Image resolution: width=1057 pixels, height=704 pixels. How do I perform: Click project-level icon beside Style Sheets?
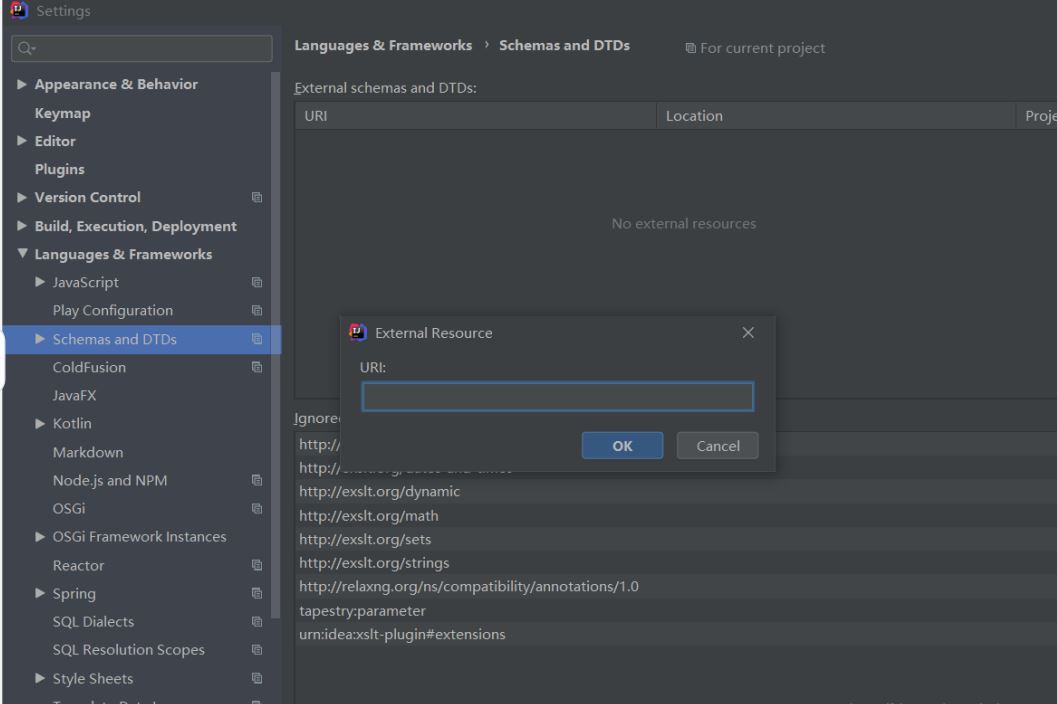257,679
